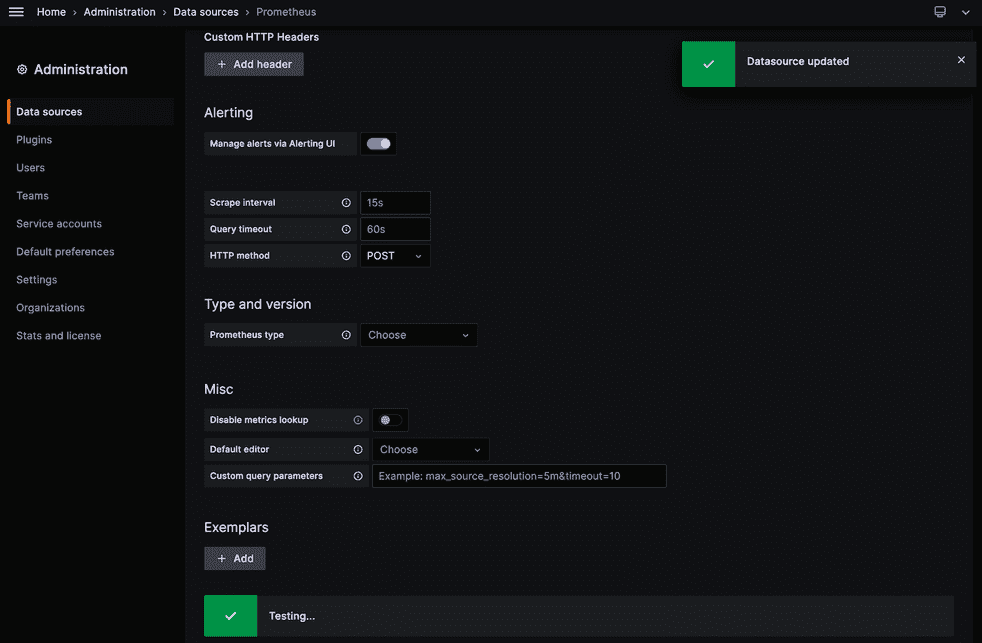Click Prometheus type info icon
The width and height of the screenshot is (982, 643).
point(346,335)
